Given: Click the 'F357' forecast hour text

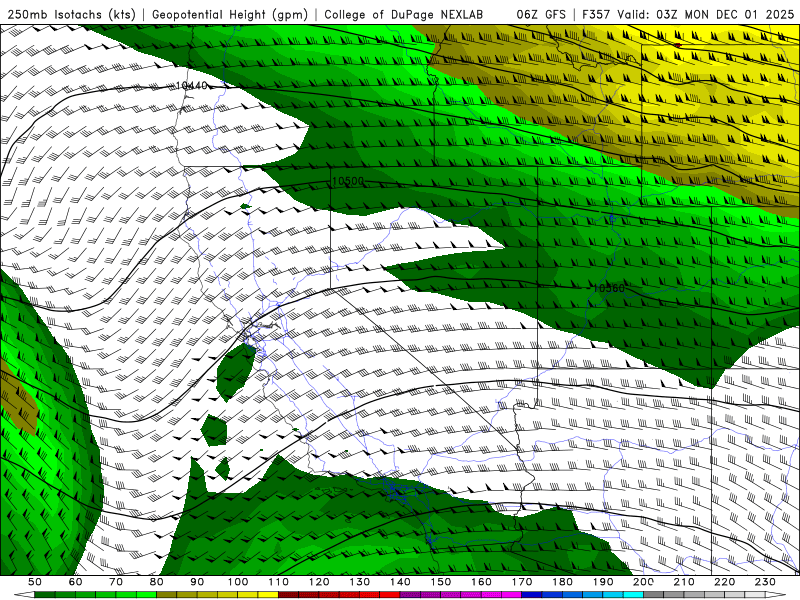Looking at the screenshot, I should pyautogui.click(x=596, y=14).
